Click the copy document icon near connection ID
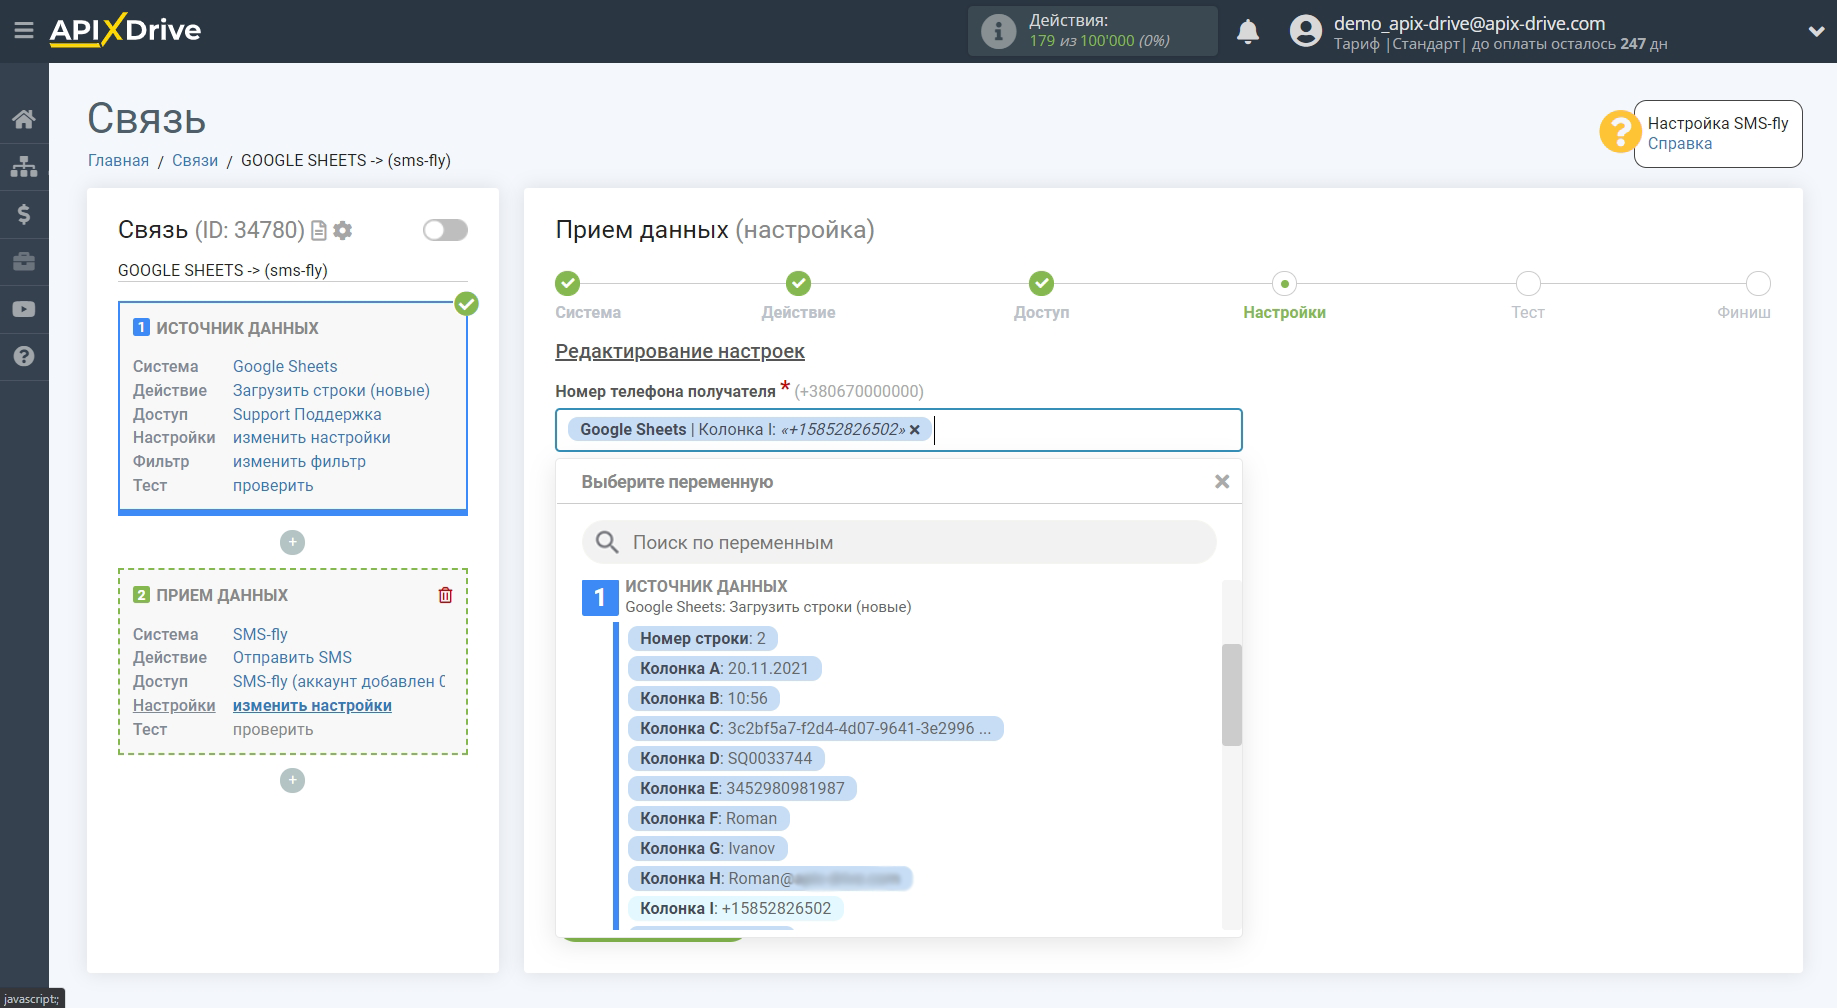 (319, 230)
